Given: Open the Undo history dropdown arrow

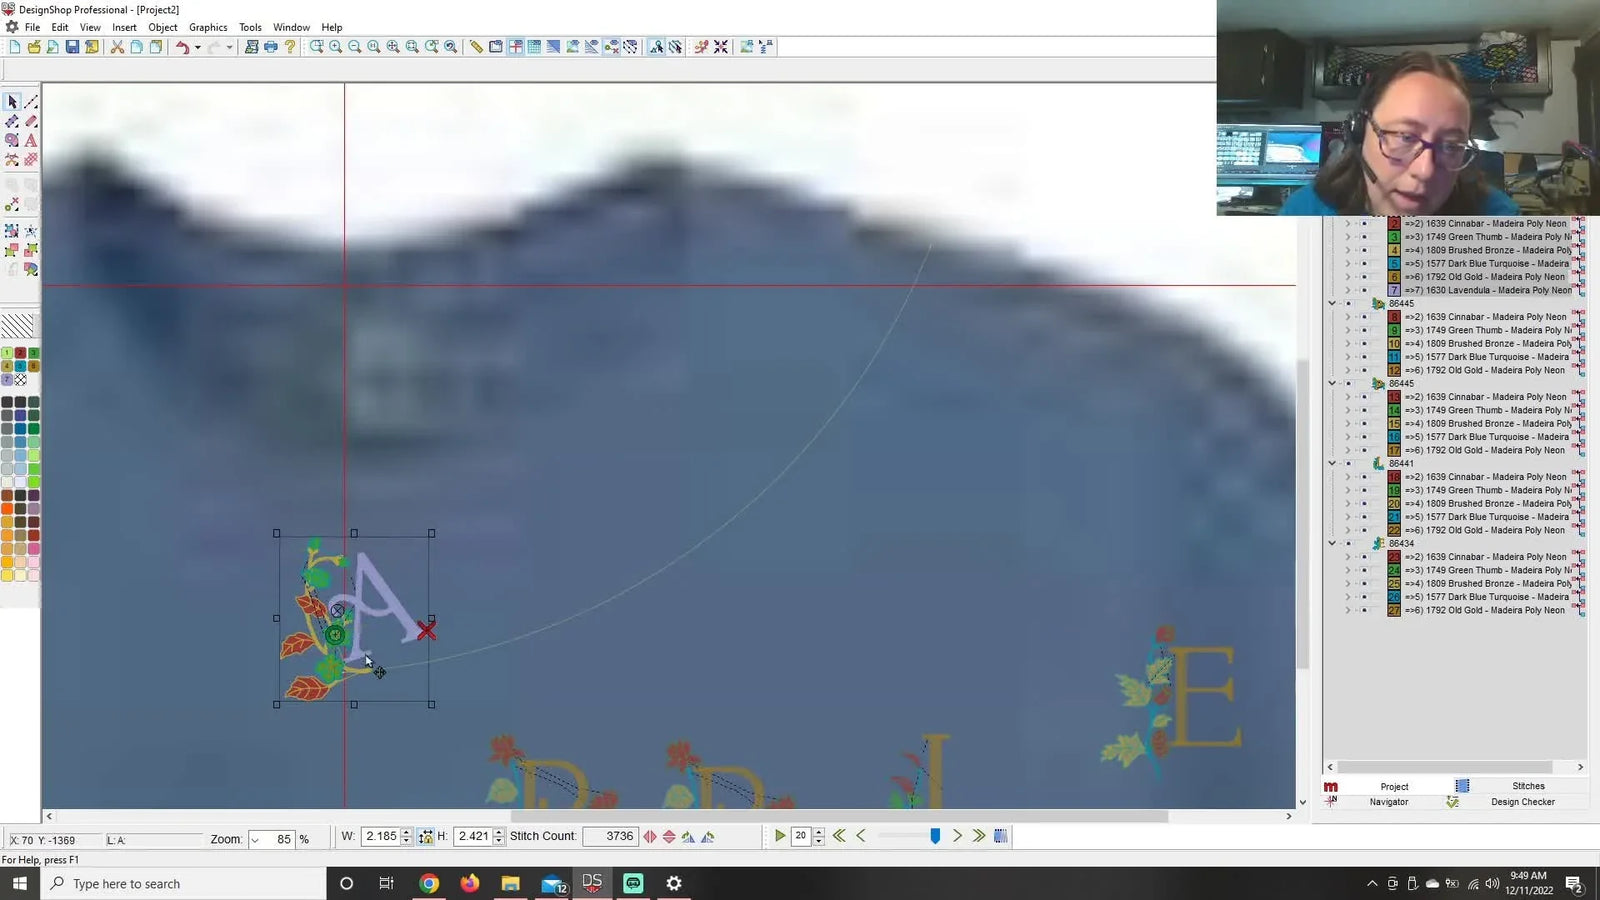Looking at the screenshot, I should point(198,47).
